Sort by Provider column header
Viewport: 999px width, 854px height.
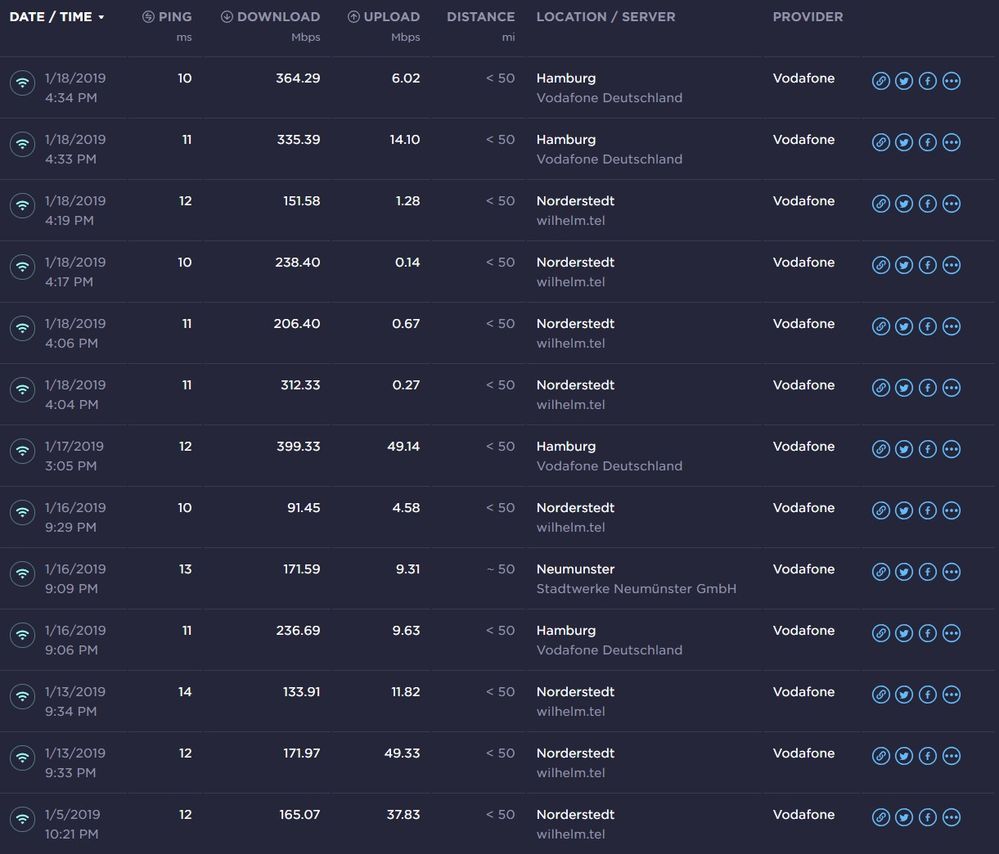(807, 17)
